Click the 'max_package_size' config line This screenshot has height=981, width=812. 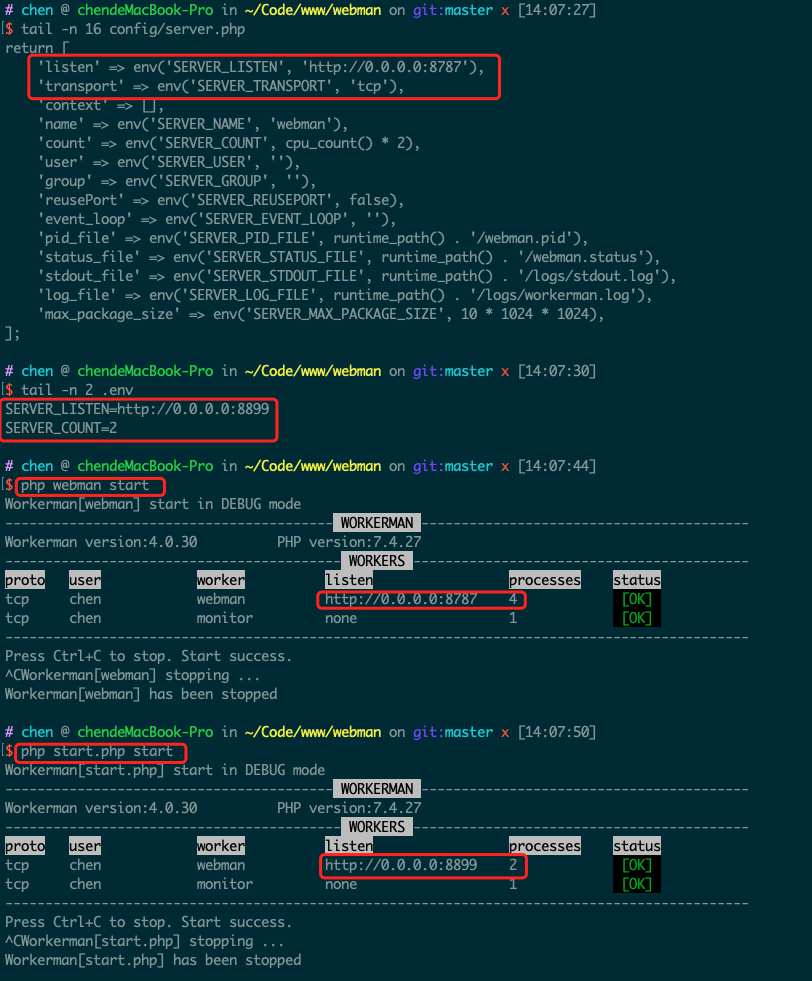(x=322, y=314)
